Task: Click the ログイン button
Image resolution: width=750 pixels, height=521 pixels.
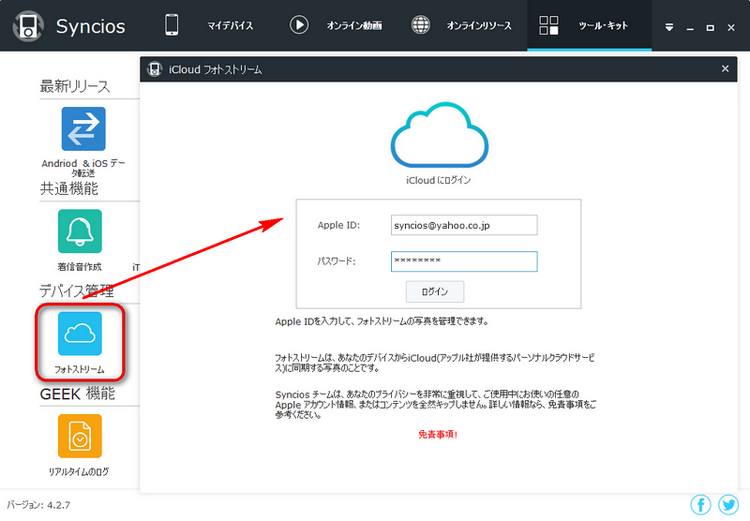Action: click(x=435, y=291)
